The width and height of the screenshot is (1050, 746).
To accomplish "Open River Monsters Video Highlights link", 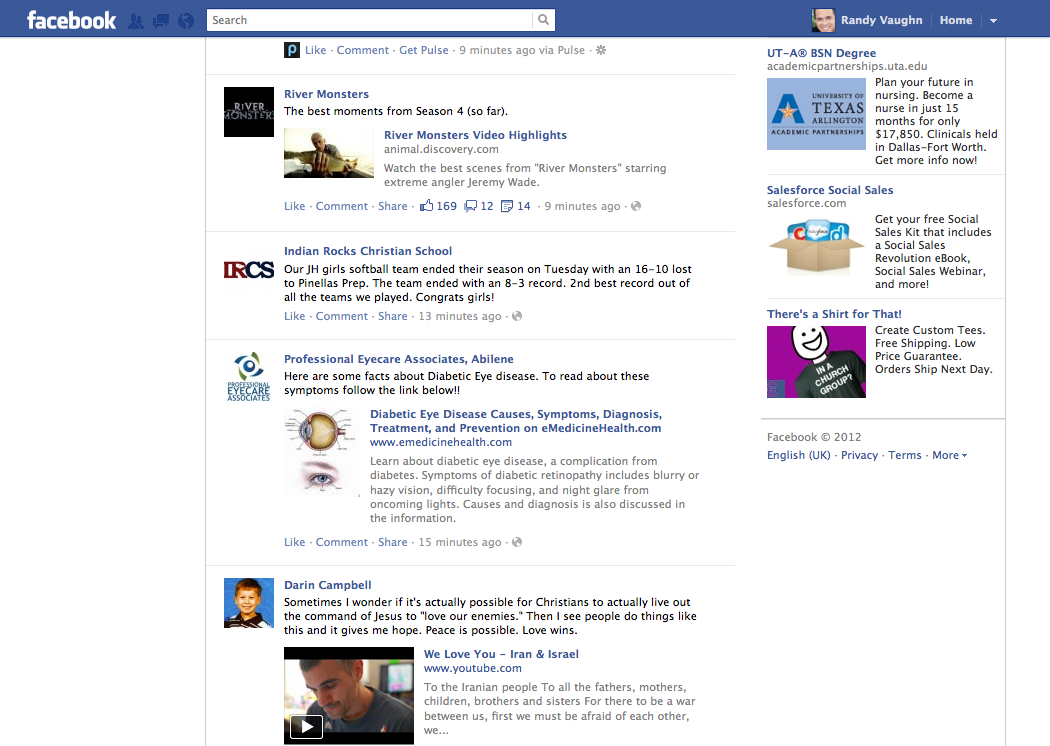I will click(x=475, y=135).
